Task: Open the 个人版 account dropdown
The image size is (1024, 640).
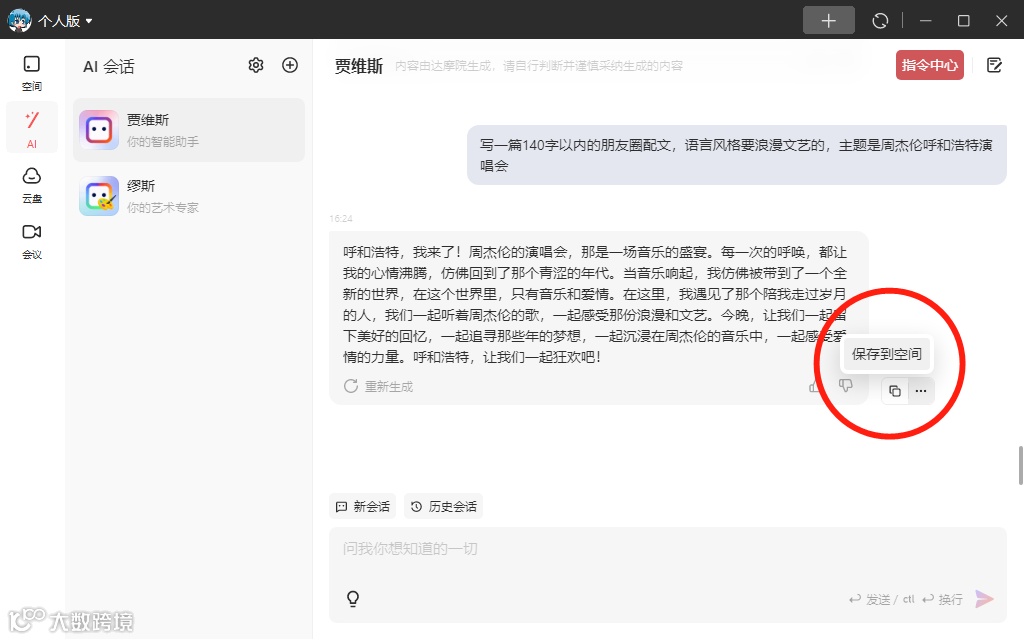Action: click(x=65, y=21)
